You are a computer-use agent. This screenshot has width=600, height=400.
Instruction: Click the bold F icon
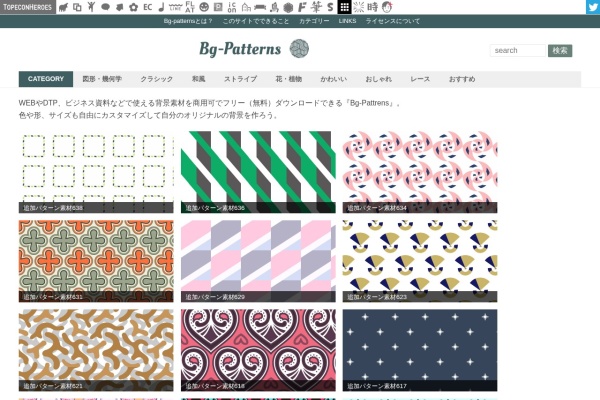pyautogui.click(x=302, y=7)
